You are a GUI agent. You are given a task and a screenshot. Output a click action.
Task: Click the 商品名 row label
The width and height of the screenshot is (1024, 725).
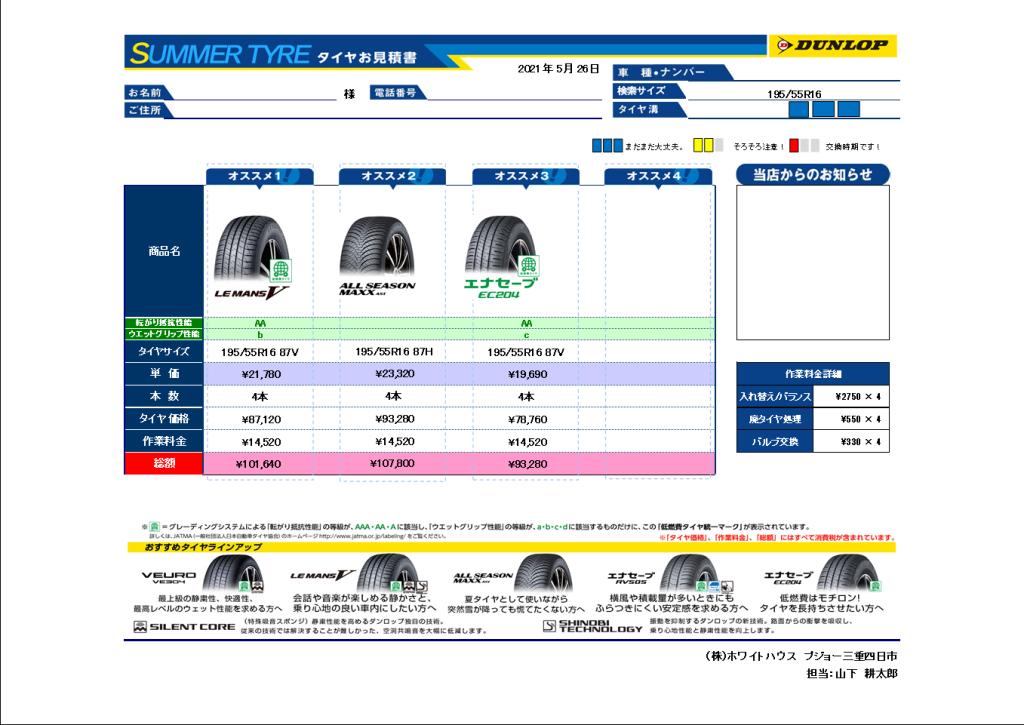point(164,251)
